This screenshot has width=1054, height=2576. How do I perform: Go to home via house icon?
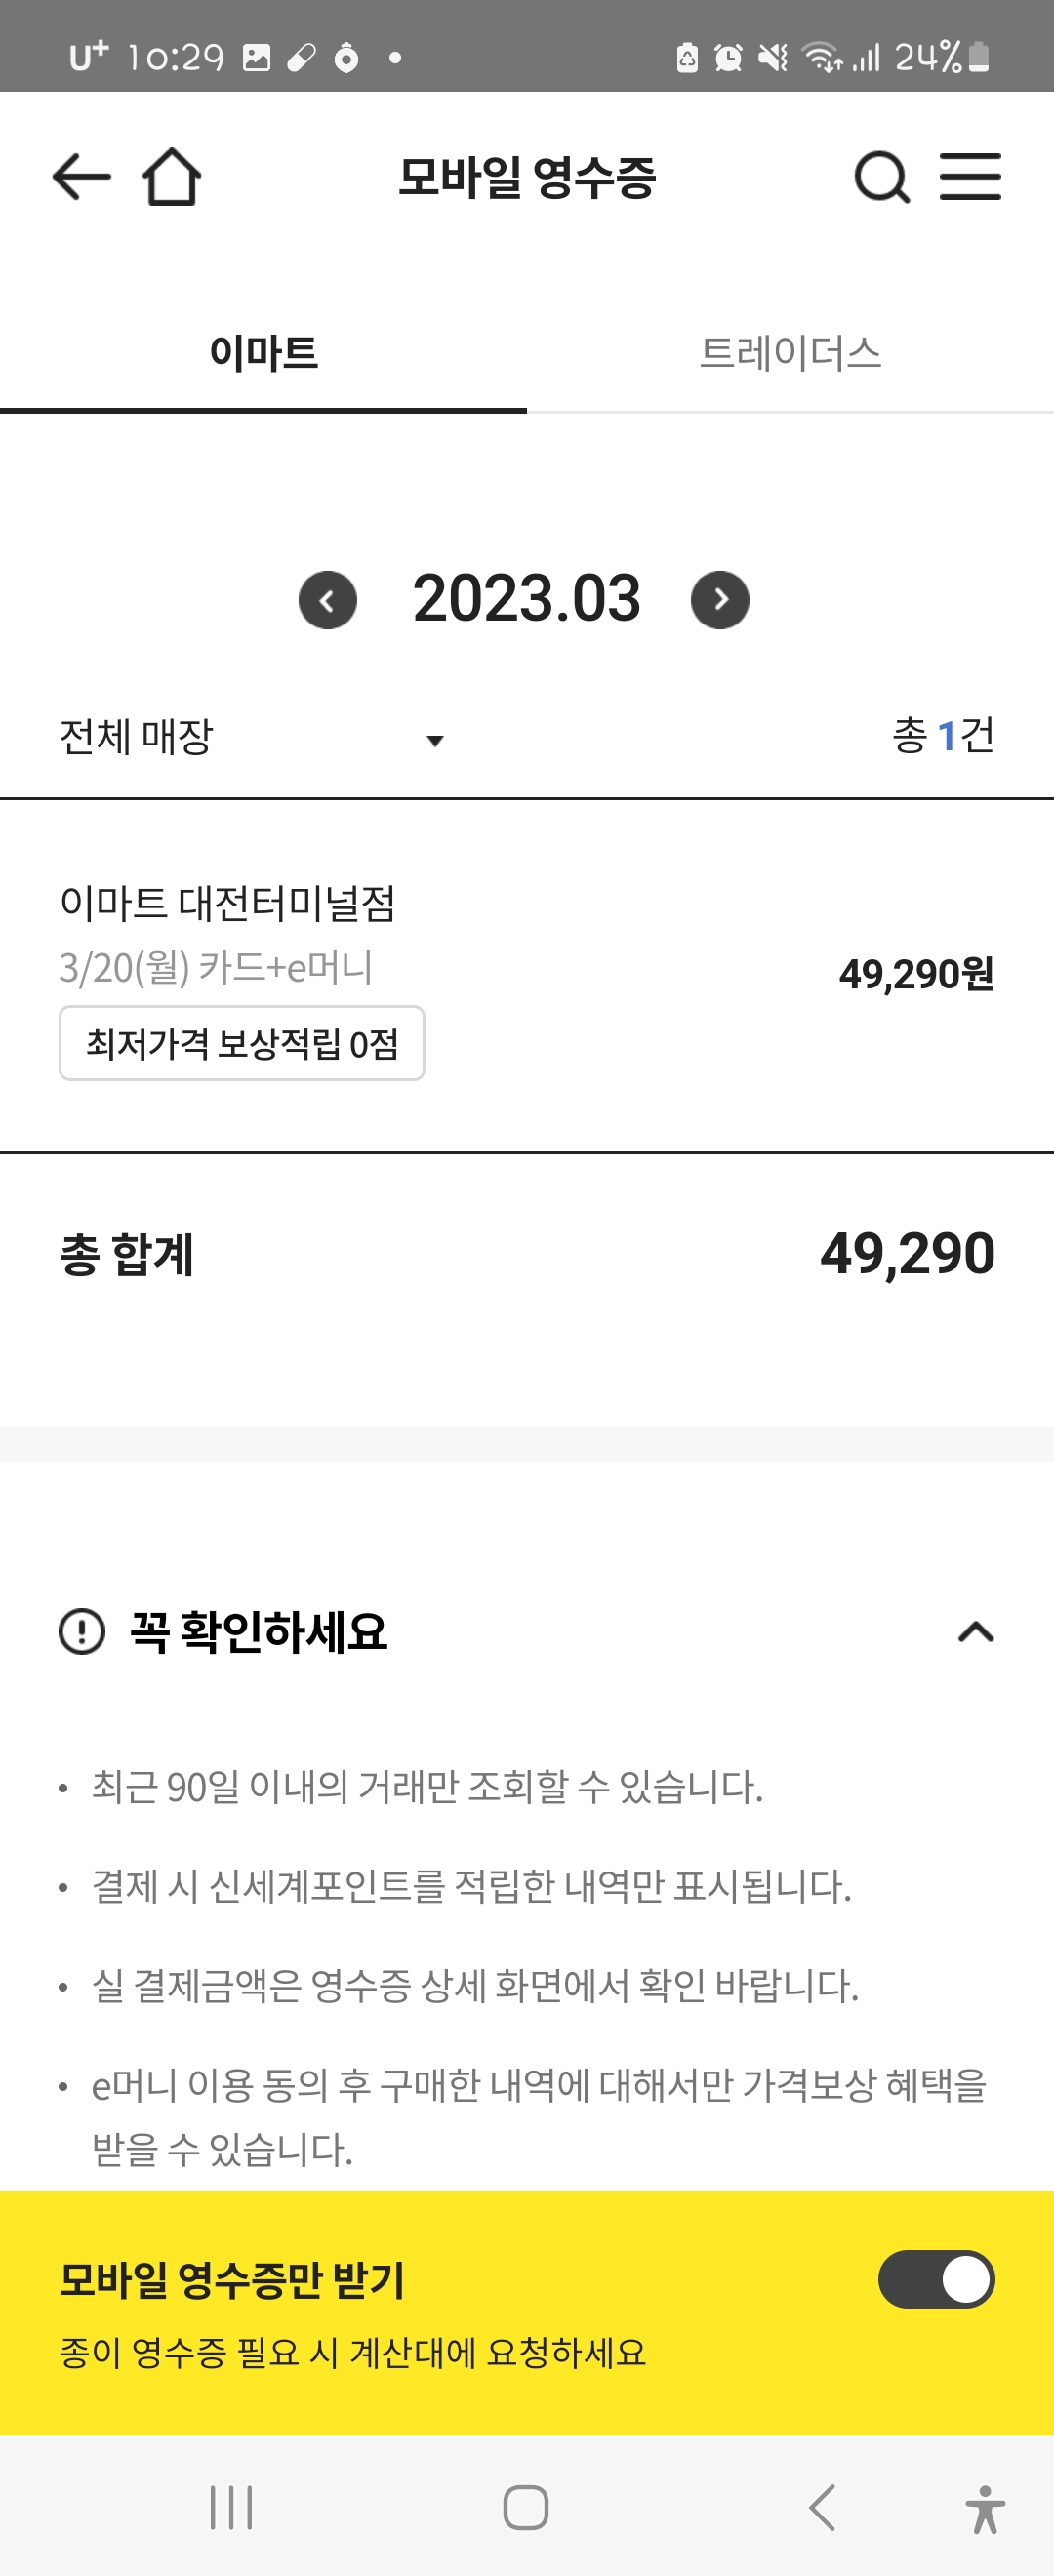coord(171,177)
